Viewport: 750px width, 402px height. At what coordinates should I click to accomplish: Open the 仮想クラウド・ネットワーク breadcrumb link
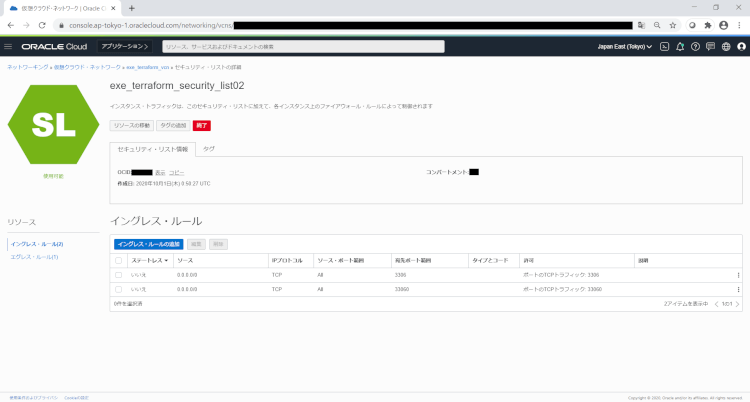[x=87, y=67]
